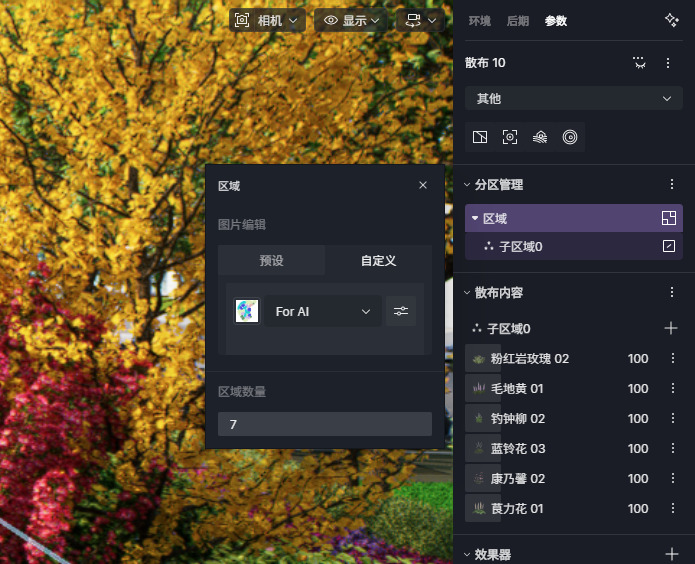Click the For AI colorful preset thumbnail
This screenshot has height=564, width=695.
(x=247, y=311)
